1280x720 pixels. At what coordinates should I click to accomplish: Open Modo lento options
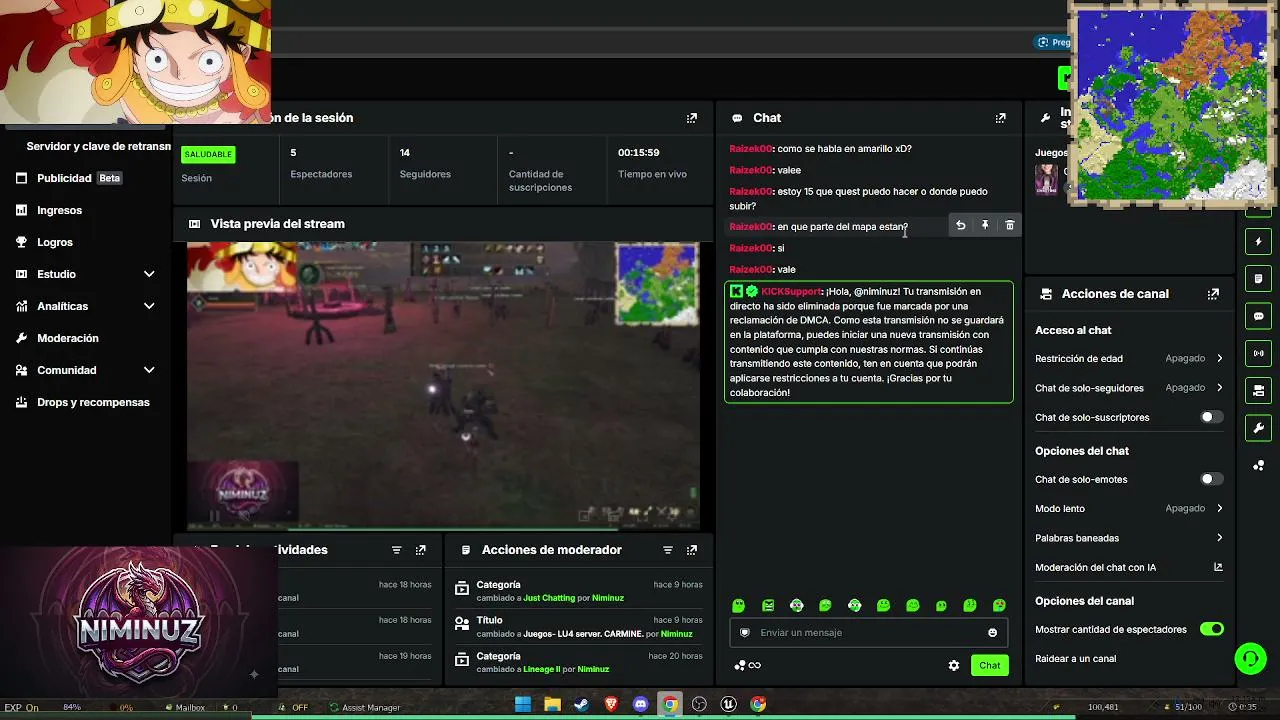point(1129,508)
